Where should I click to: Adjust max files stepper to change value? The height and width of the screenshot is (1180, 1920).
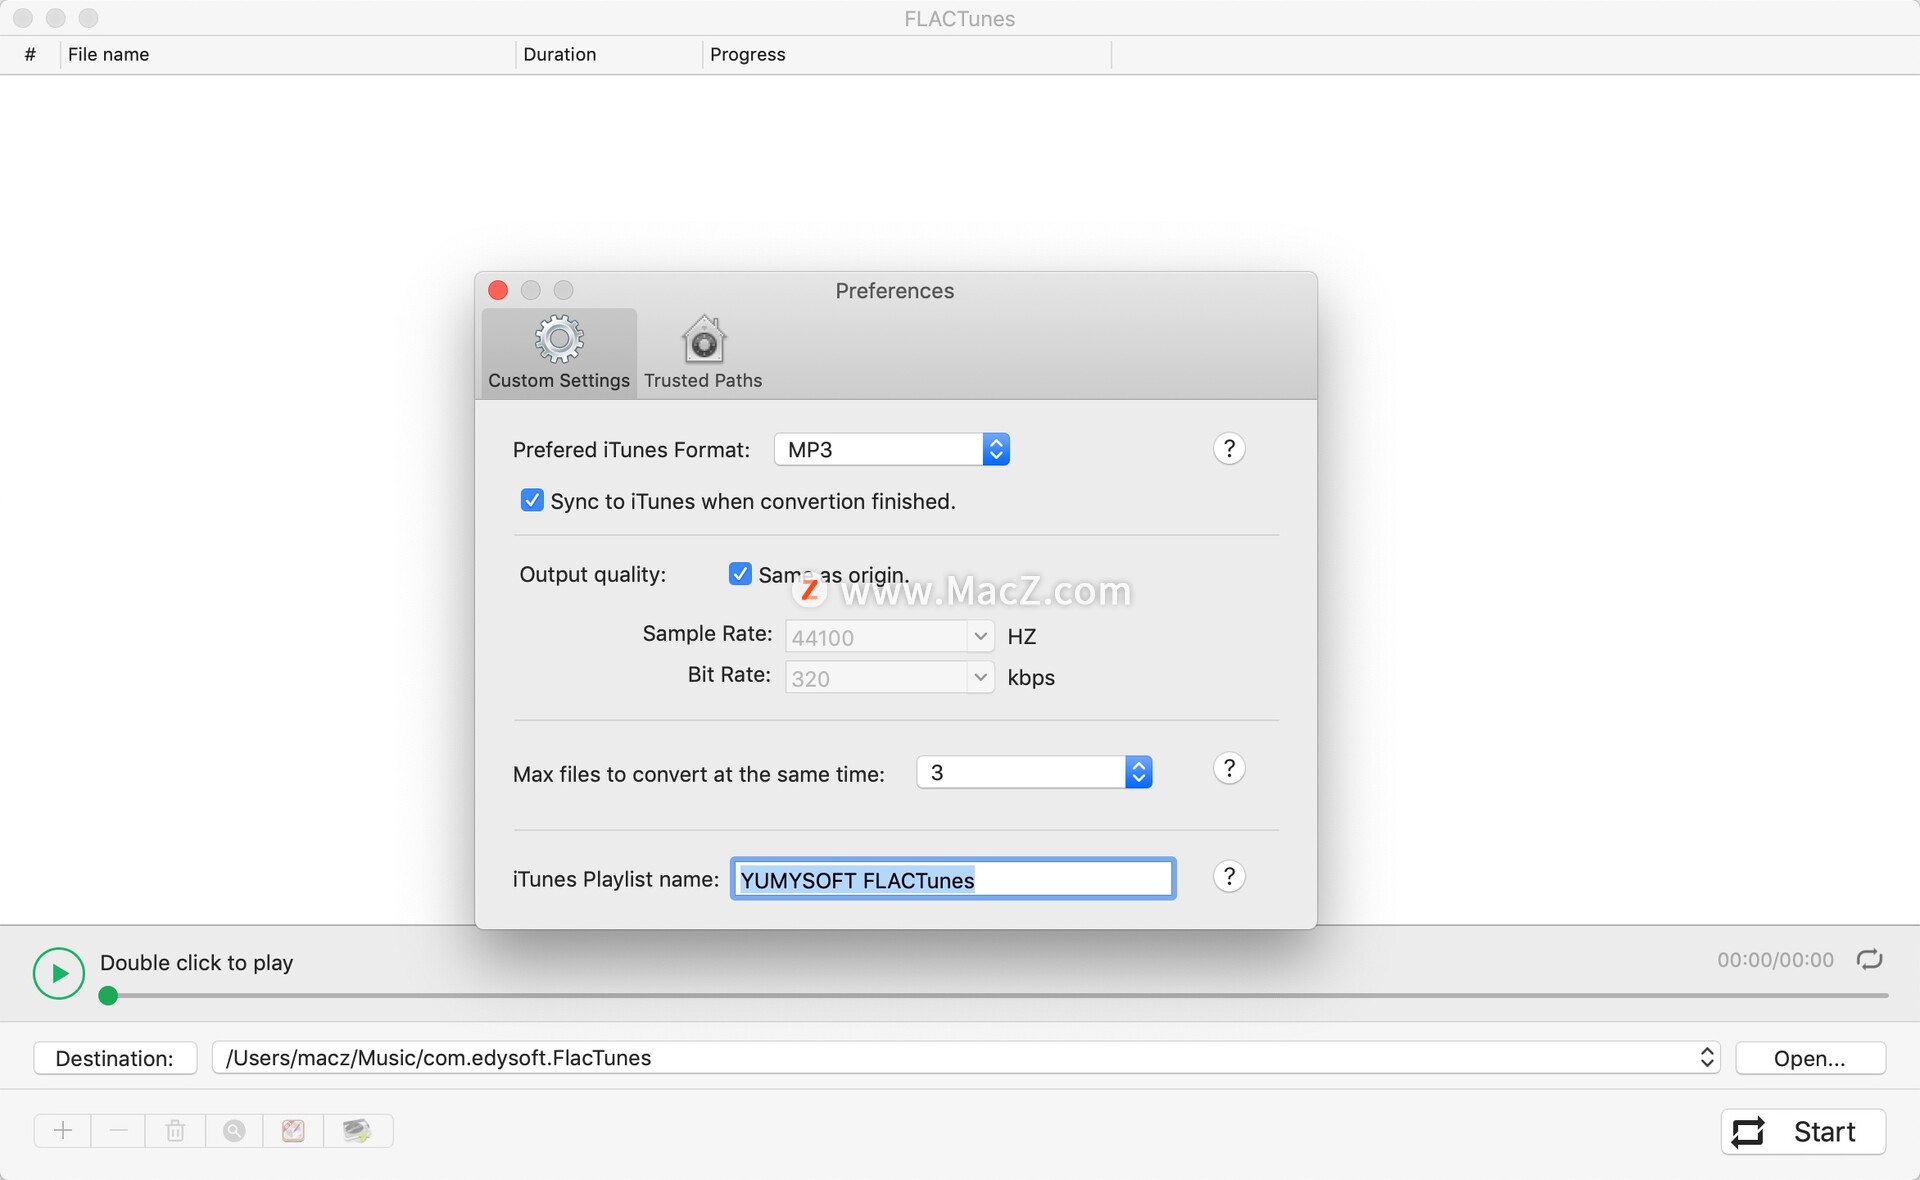(x=1141, y=771)
